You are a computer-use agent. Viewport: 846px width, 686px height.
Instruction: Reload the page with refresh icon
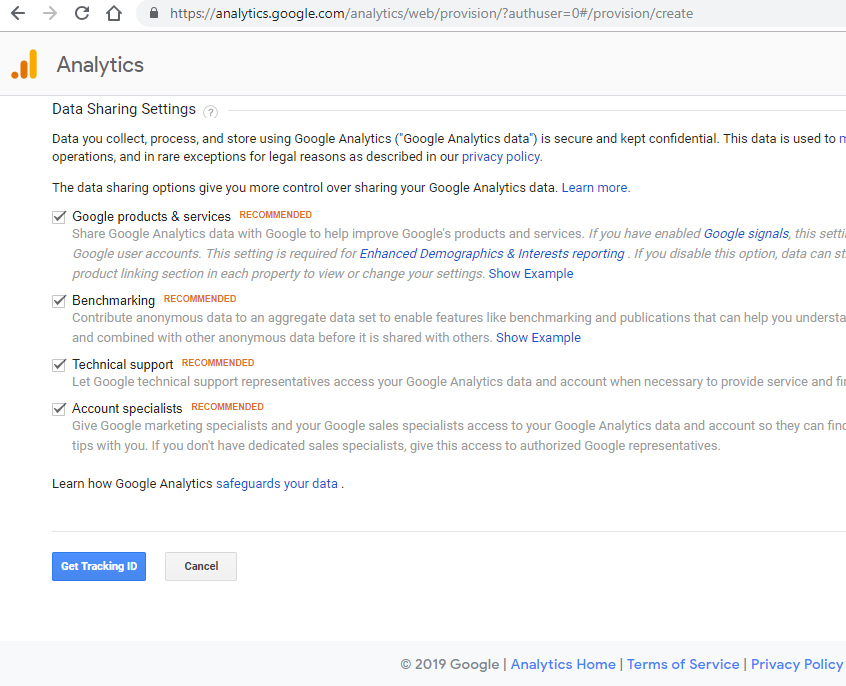pos(82,13)
